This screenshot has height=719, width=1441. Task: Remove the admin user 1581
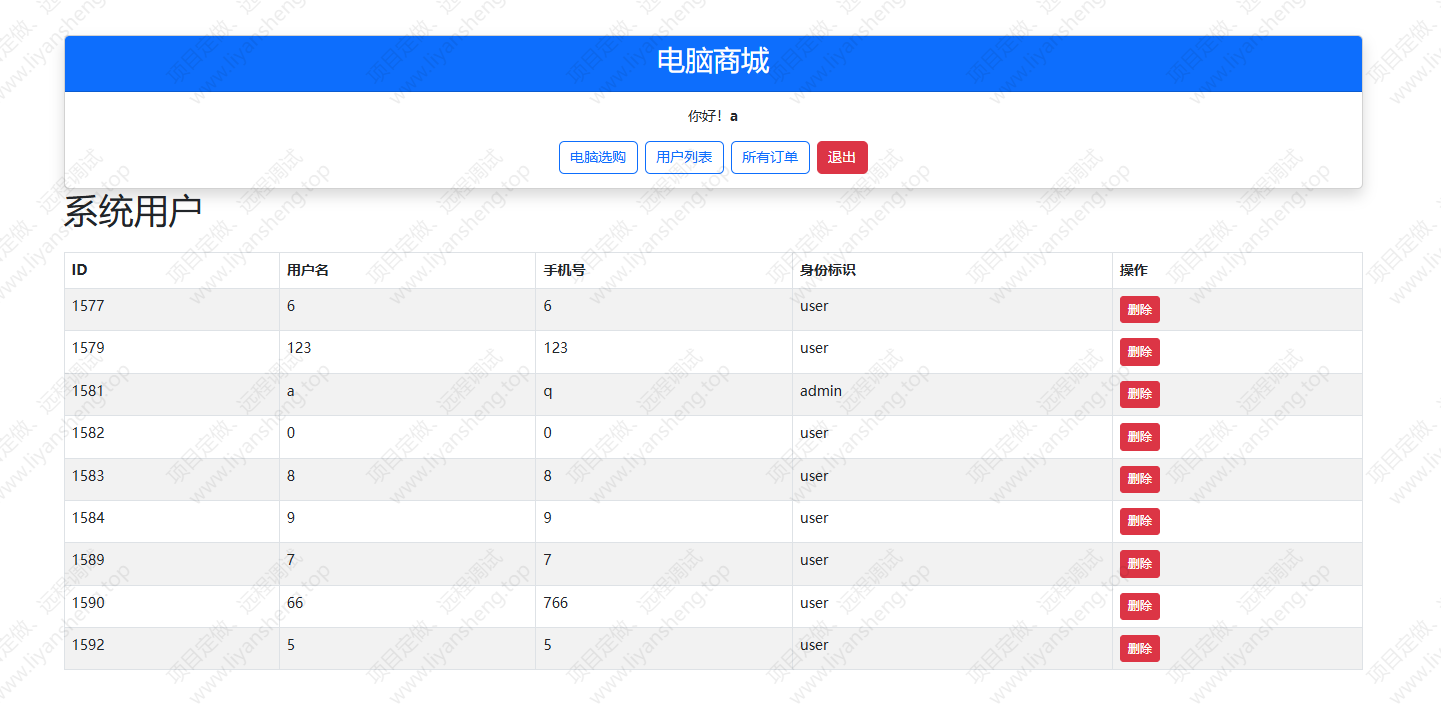tap(1139, 394)
